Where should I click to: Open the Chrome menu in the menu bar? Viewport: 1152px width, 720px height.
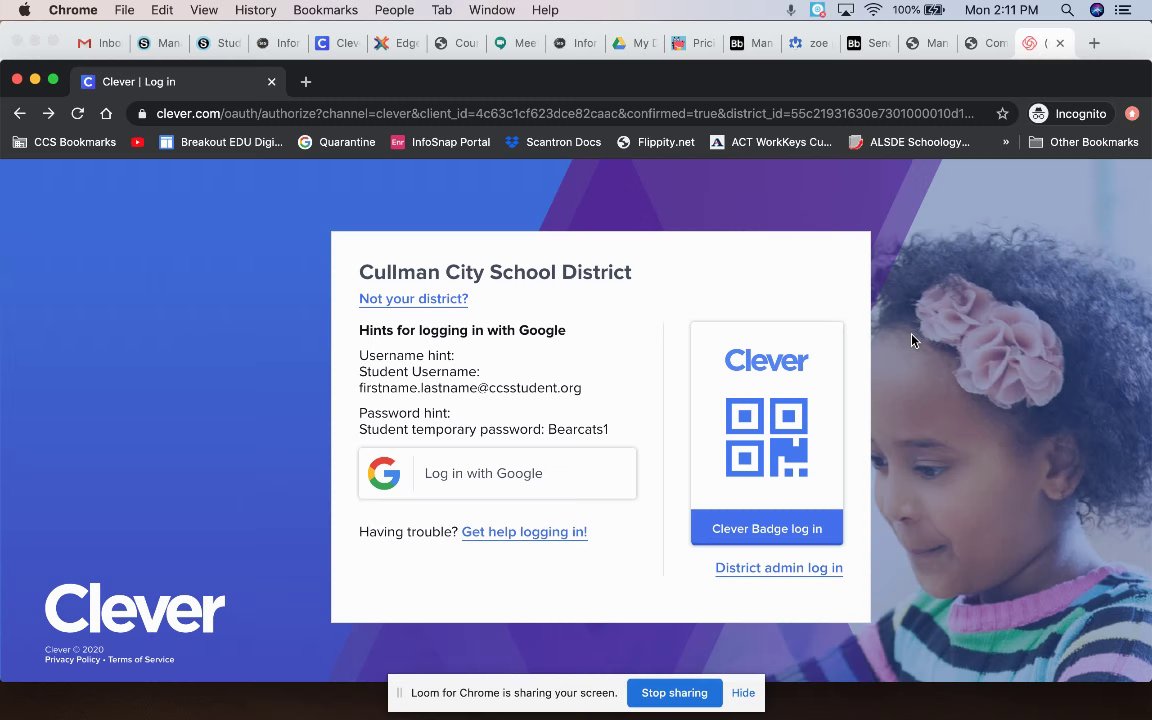coord(73,10)
